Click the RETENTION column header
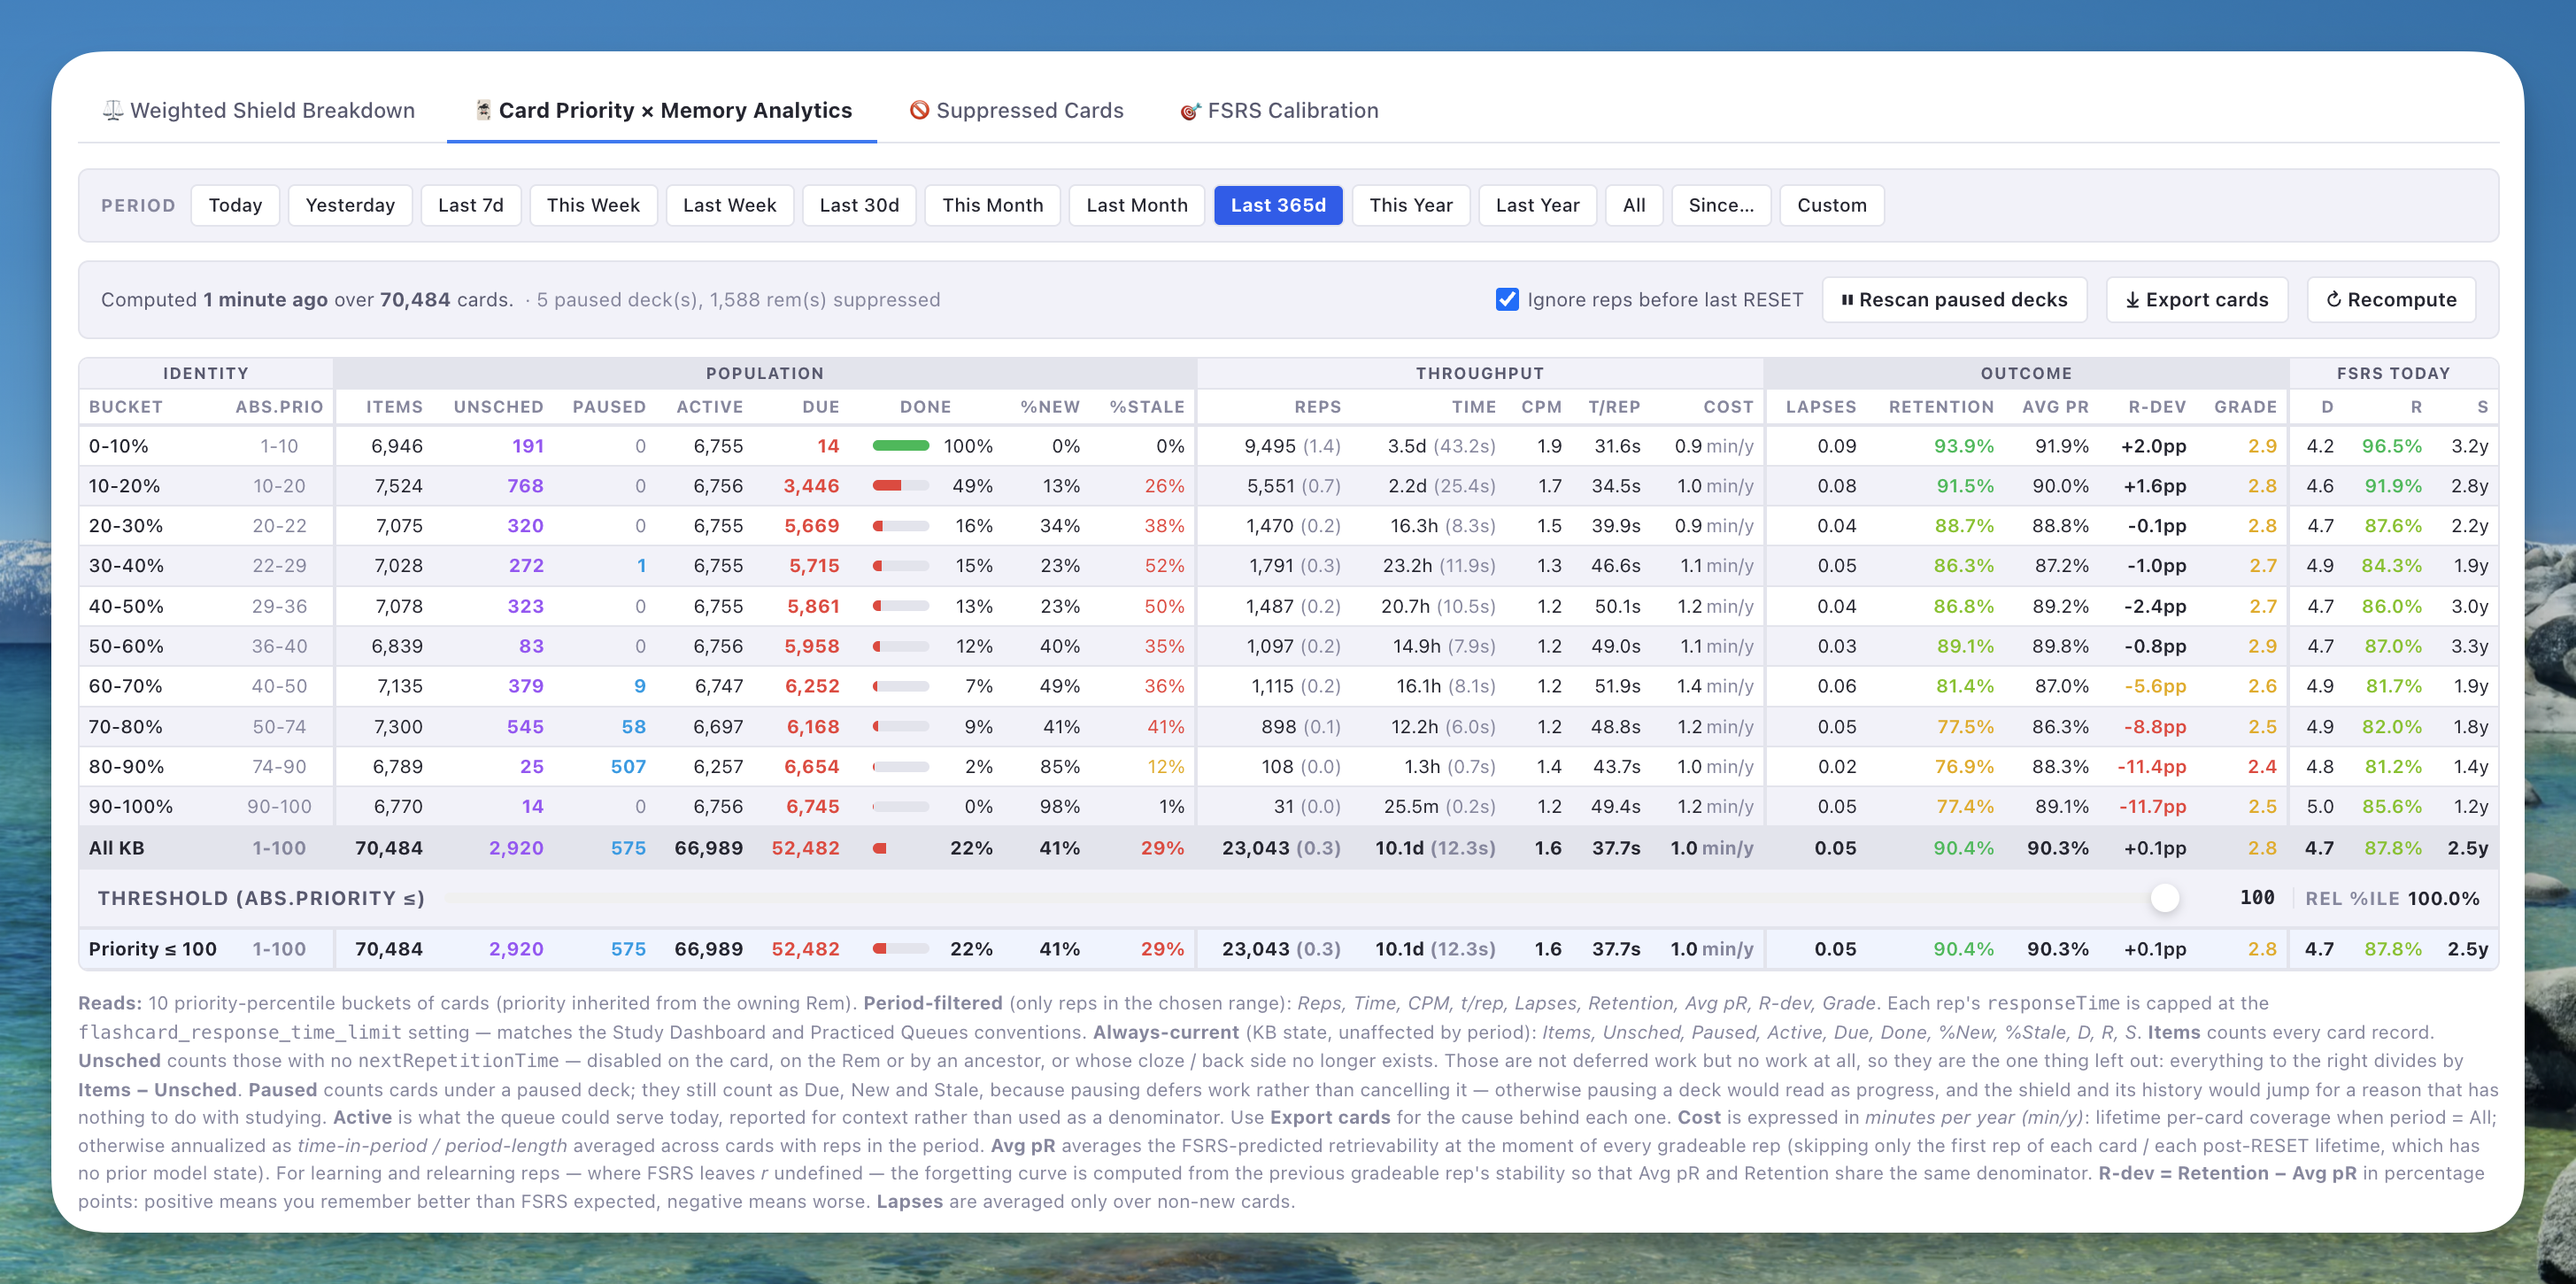Image resolution: width=2576 pixels, height=1284 pixels. tap(1940, 407)
